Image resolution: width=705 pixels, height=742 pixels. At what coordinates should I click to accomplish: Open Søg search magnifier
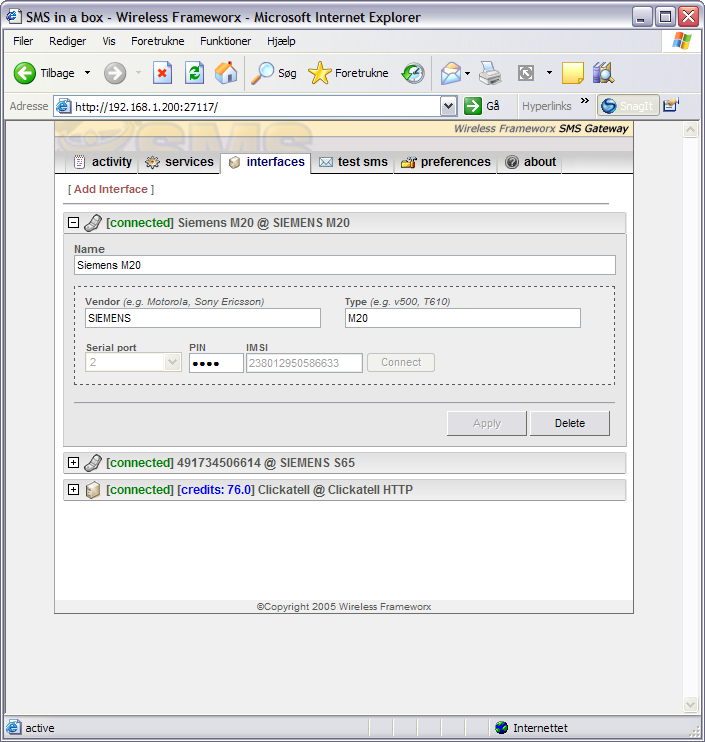point(274,73)
